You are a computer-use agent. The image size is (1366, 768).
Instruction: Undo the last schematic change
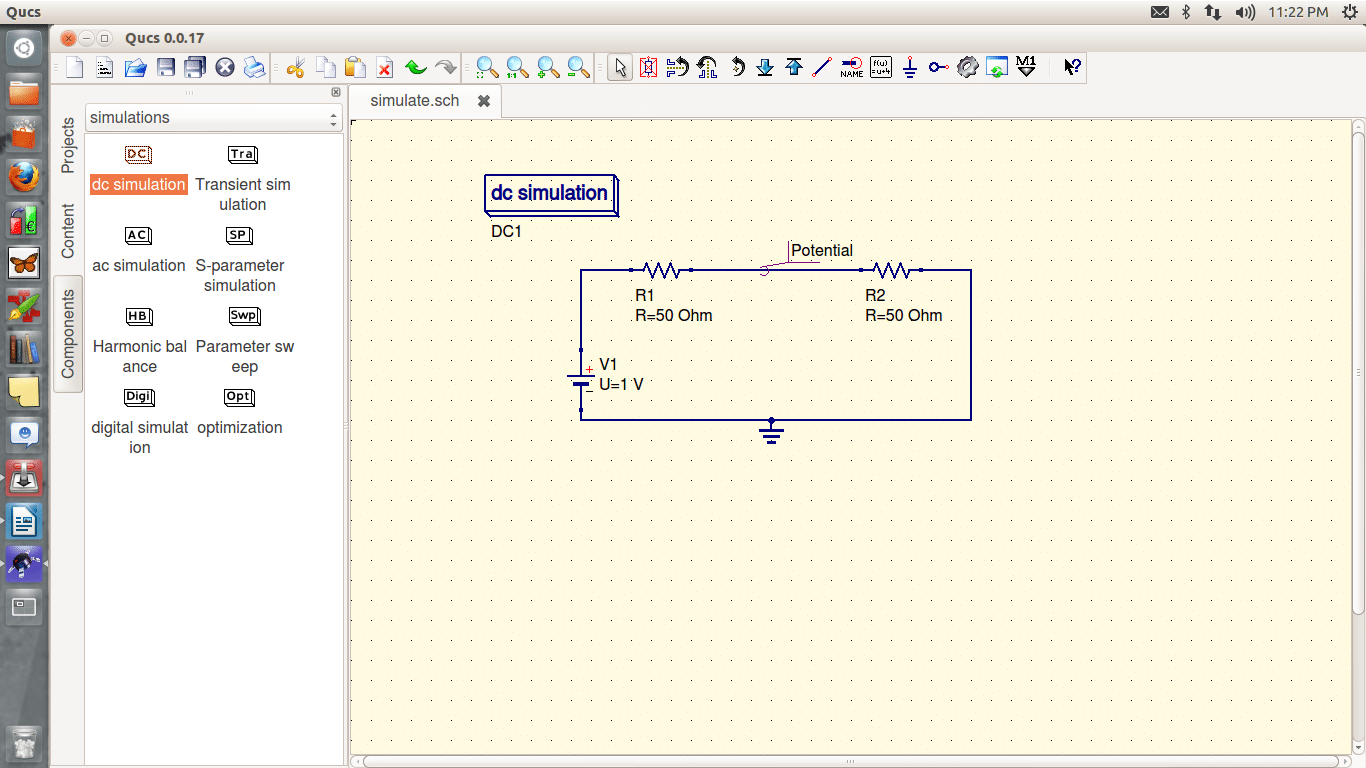[x=414, y=67]
